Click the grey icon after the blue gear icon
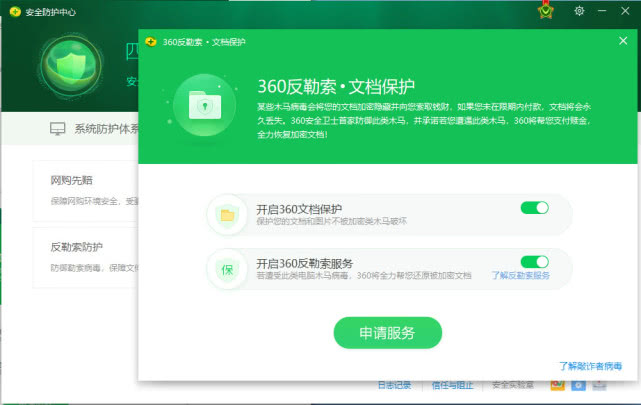The image size is (641, 405). click(599, 385)
